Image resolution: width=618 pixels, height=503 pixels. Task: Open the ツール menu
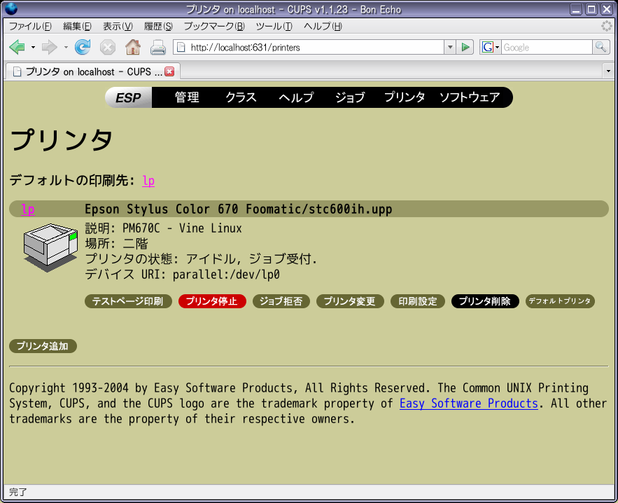click(274, 26)
